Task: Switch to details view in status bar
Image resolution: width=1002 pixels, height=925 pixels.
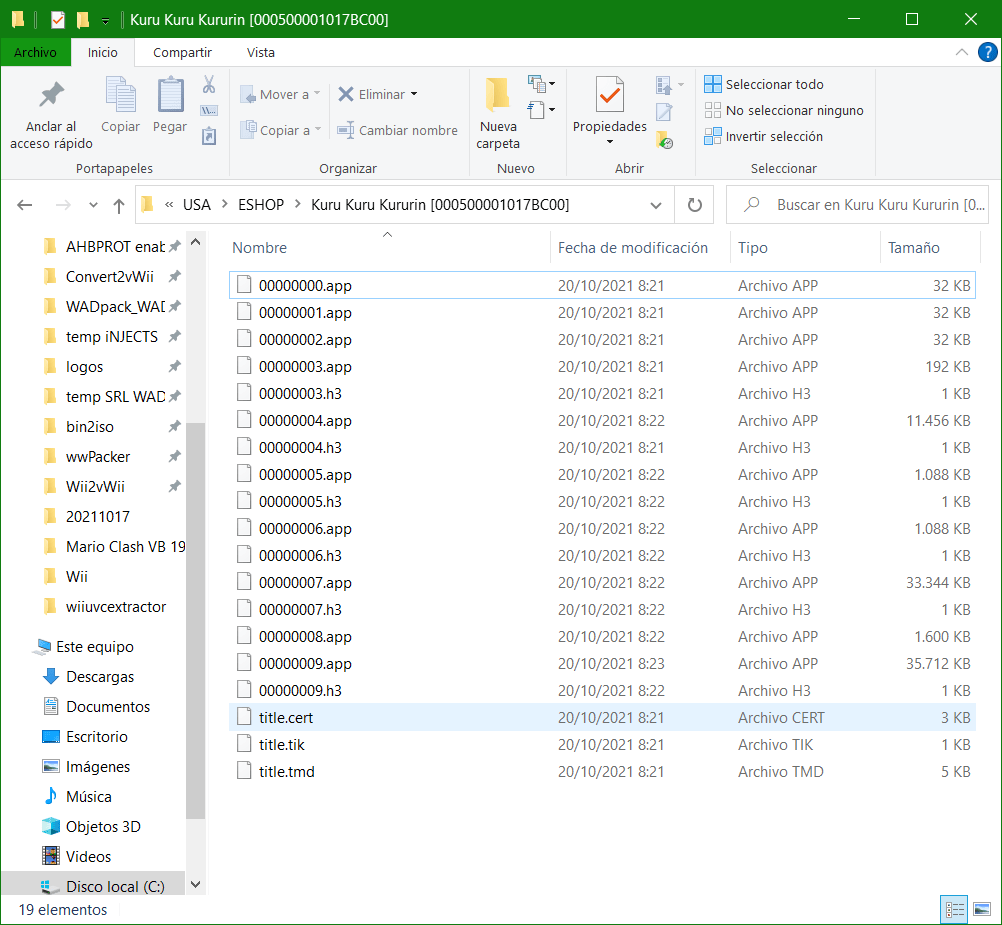Action: pyautogui.click(x=955, y=909)
